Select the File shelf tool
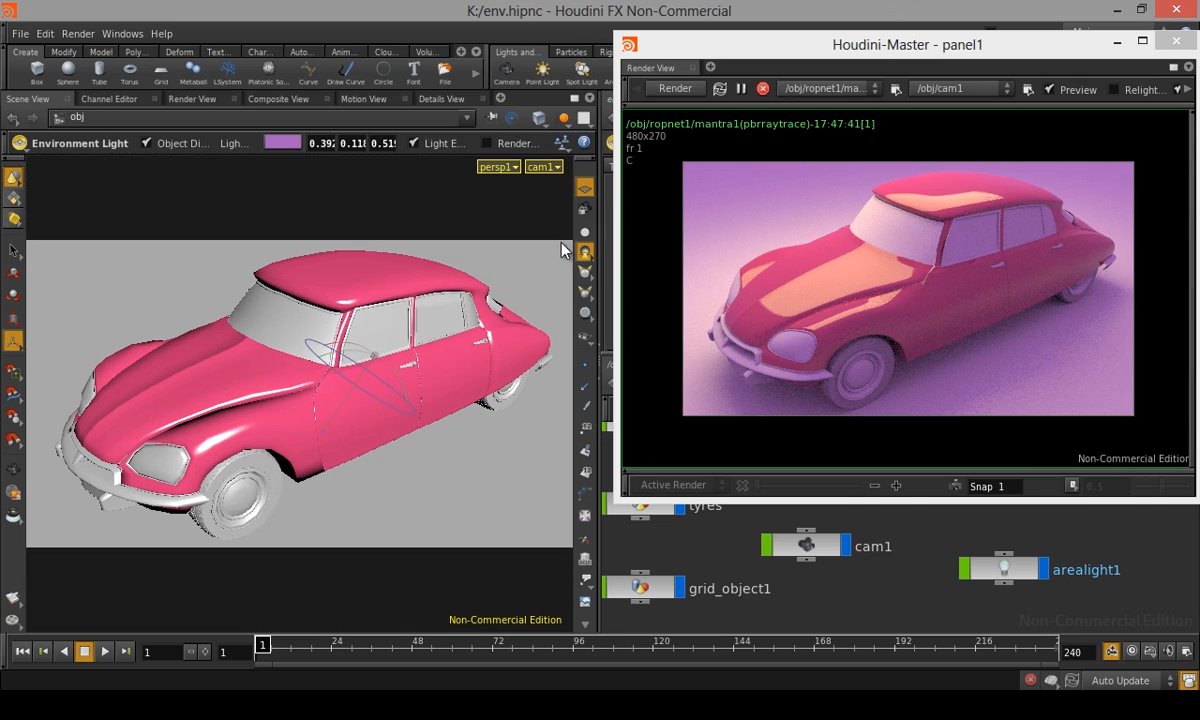 click(445, 73)
